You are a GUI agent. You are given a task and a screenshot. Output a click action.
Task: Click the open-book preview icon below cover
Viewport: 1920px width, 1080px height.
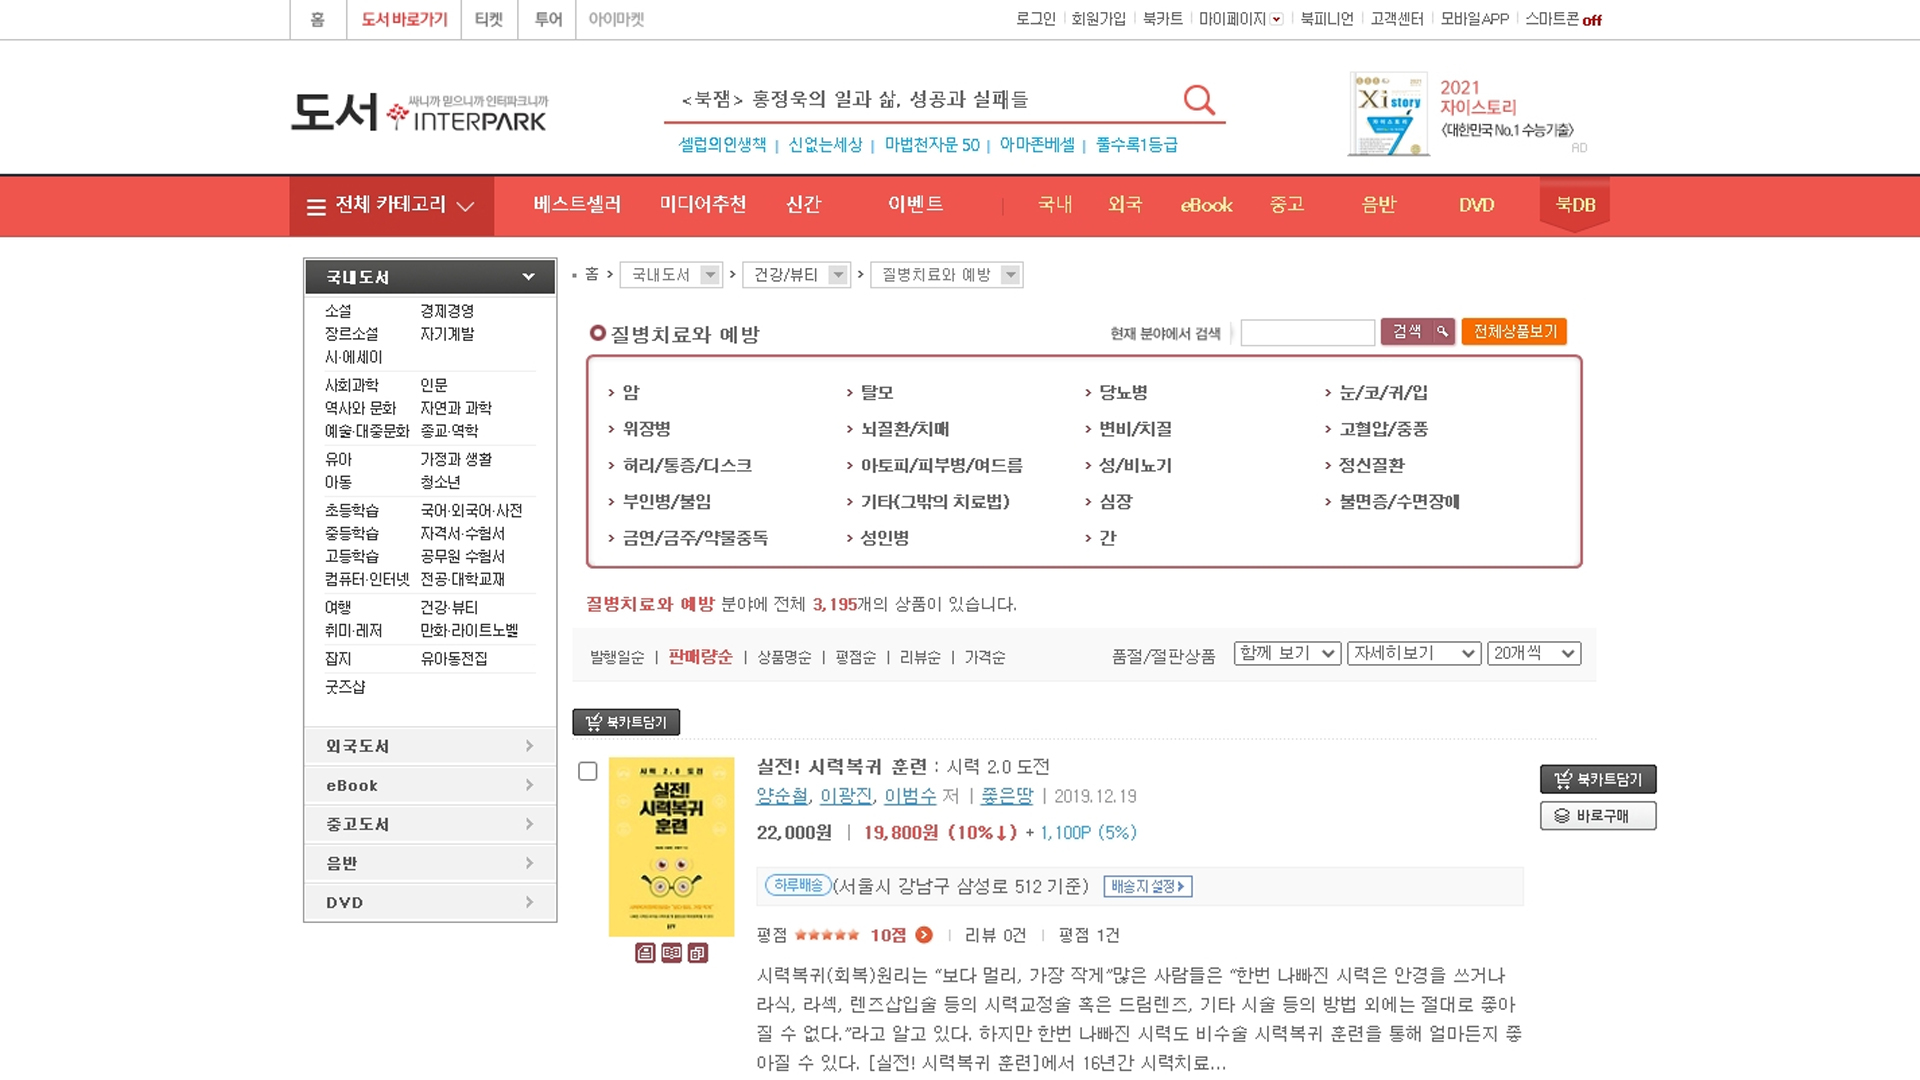671,953
